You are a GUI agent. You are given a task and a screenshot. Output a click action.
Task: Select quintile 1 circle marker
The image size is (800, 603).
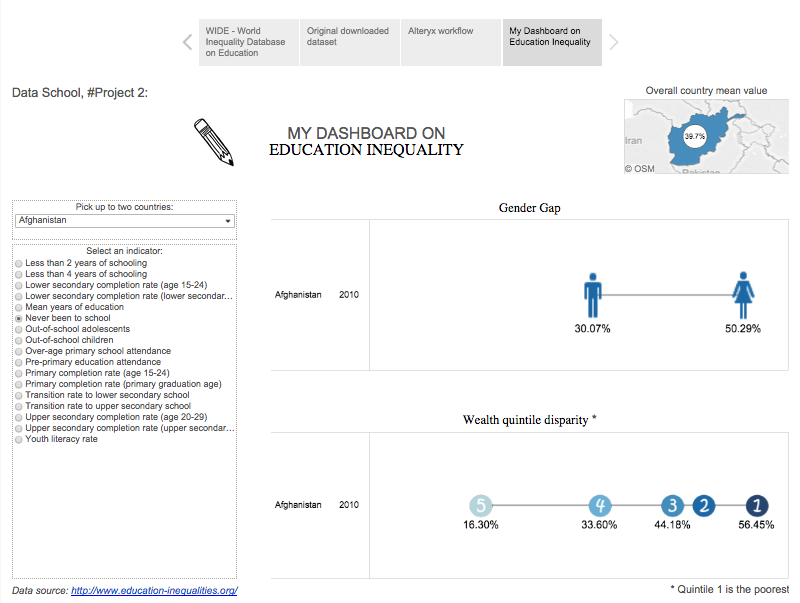(x=757, y=506)
